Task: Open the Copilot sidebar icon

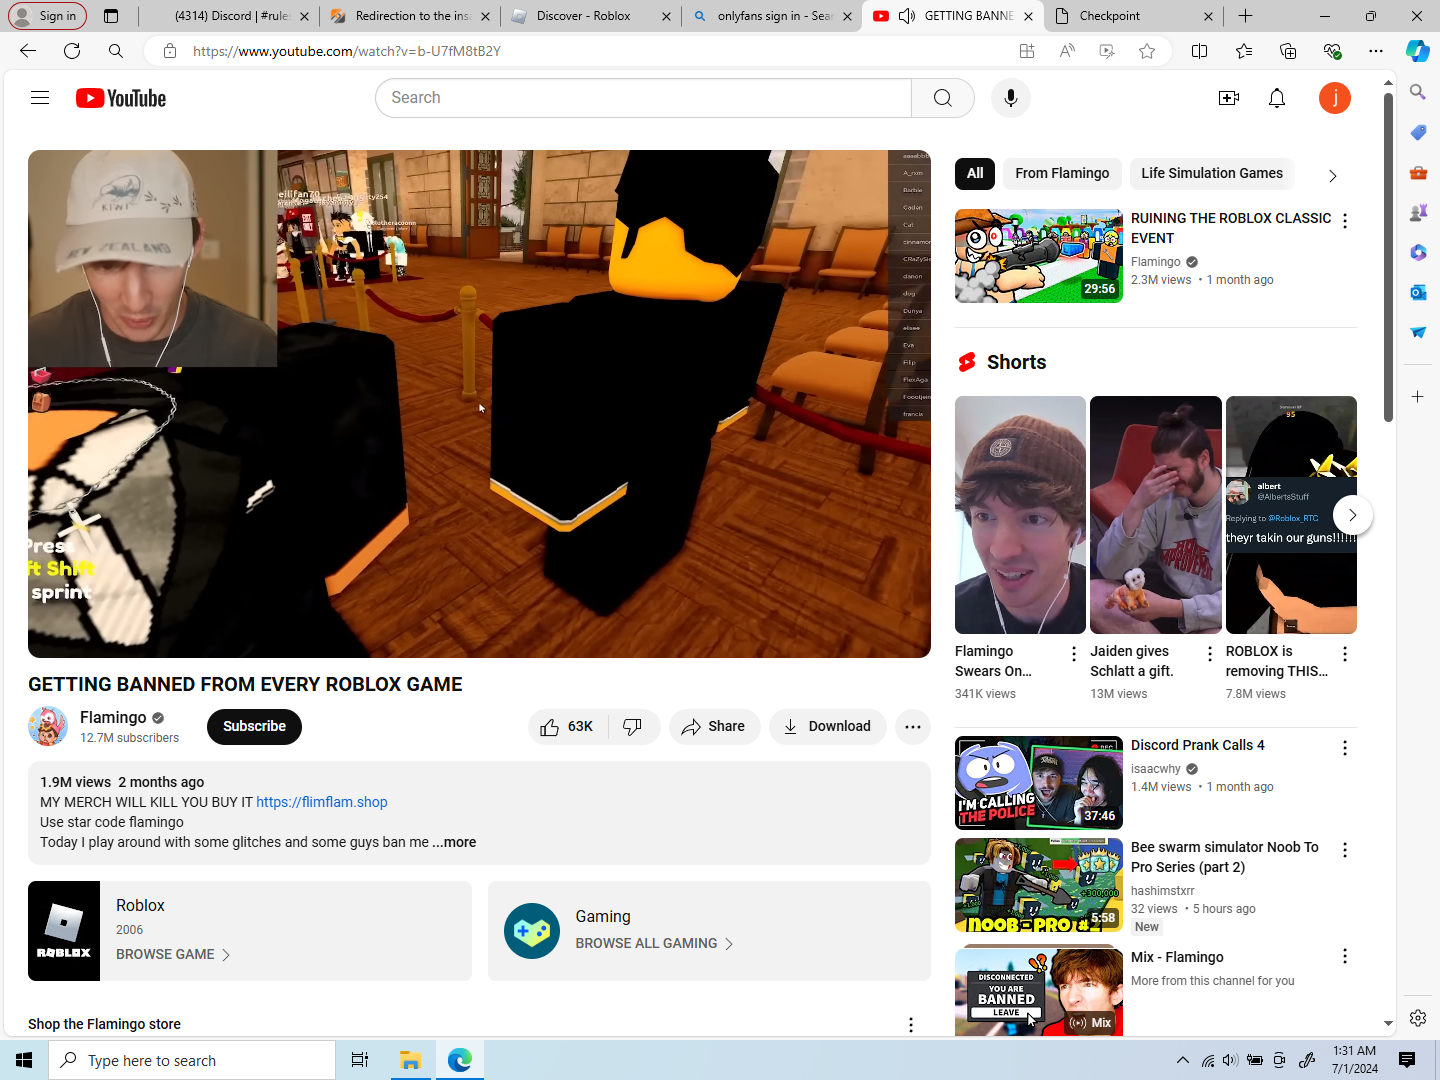Action: tap(1418, 51)
